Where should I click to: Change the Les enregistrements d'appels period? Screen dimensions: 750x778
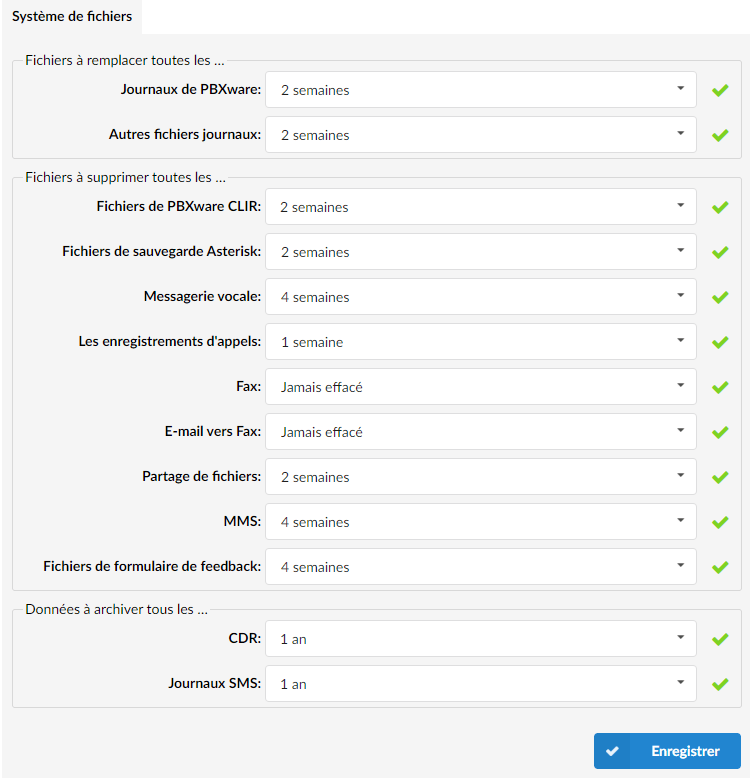pos(481,341)
